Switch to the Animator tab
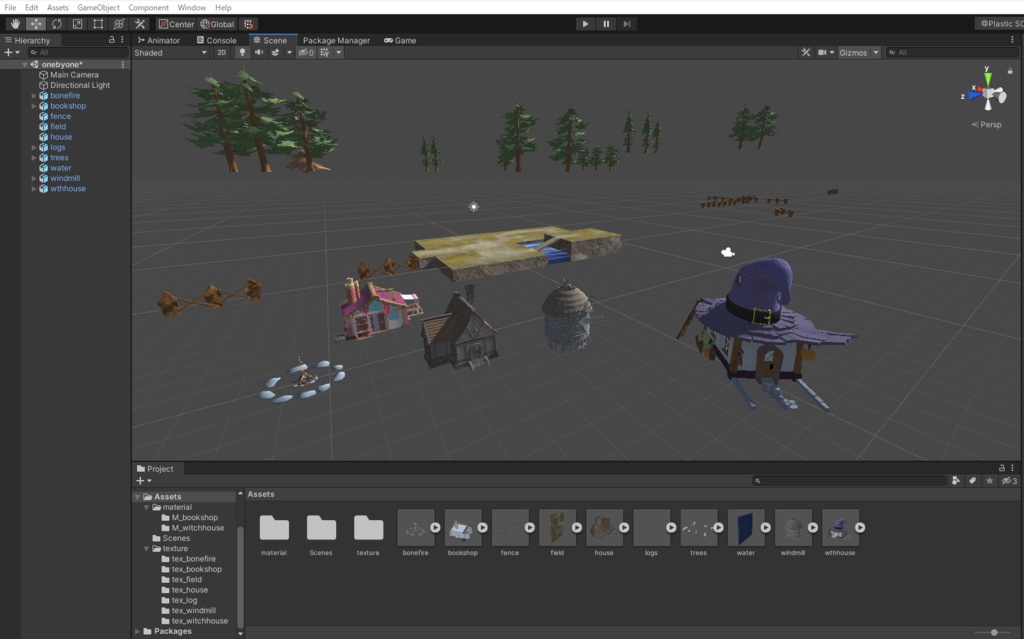 [x=159, y=41]
